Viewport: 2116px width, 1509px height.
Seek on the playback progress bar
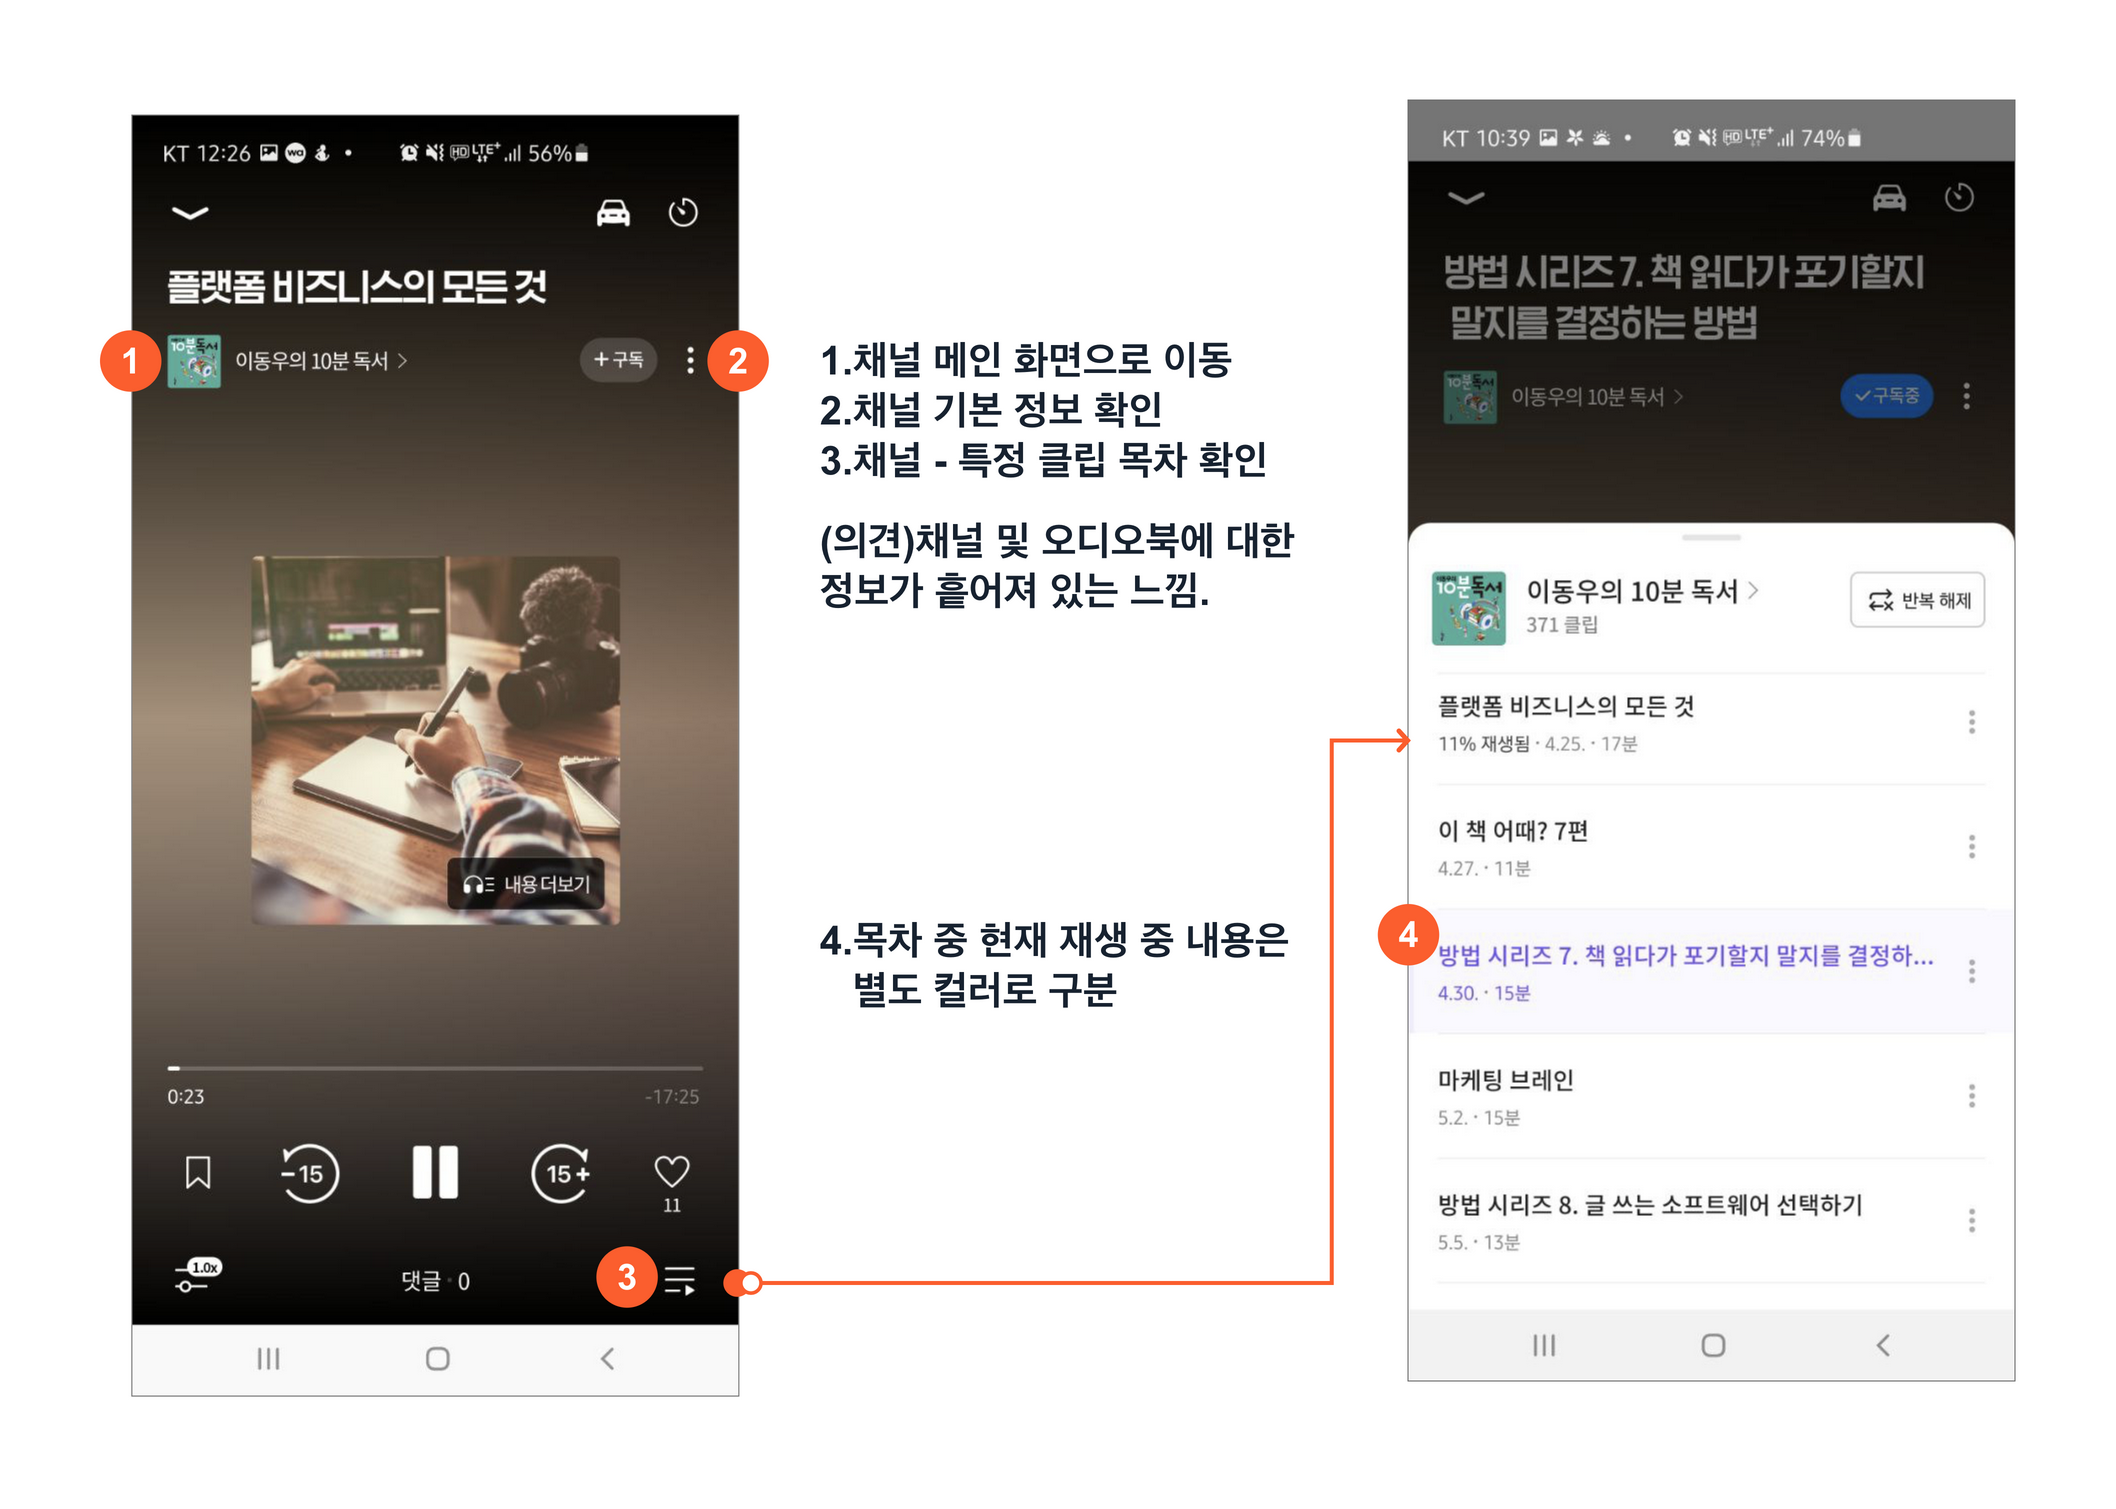tap(435, 1068)
